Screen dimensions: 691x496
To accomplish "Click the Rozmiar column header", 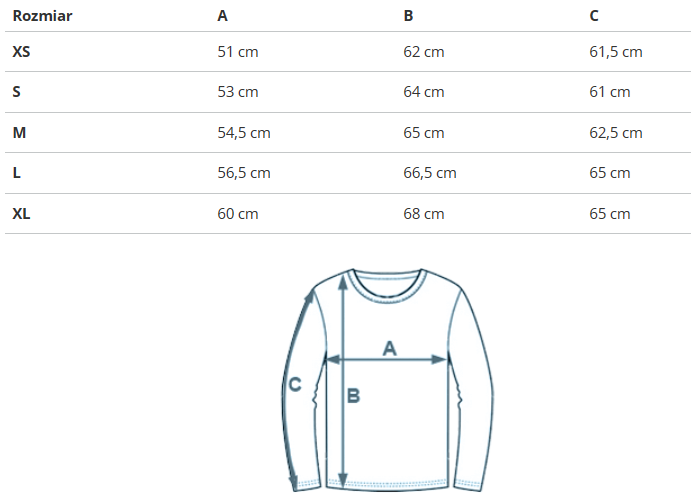I will point(42,16).
